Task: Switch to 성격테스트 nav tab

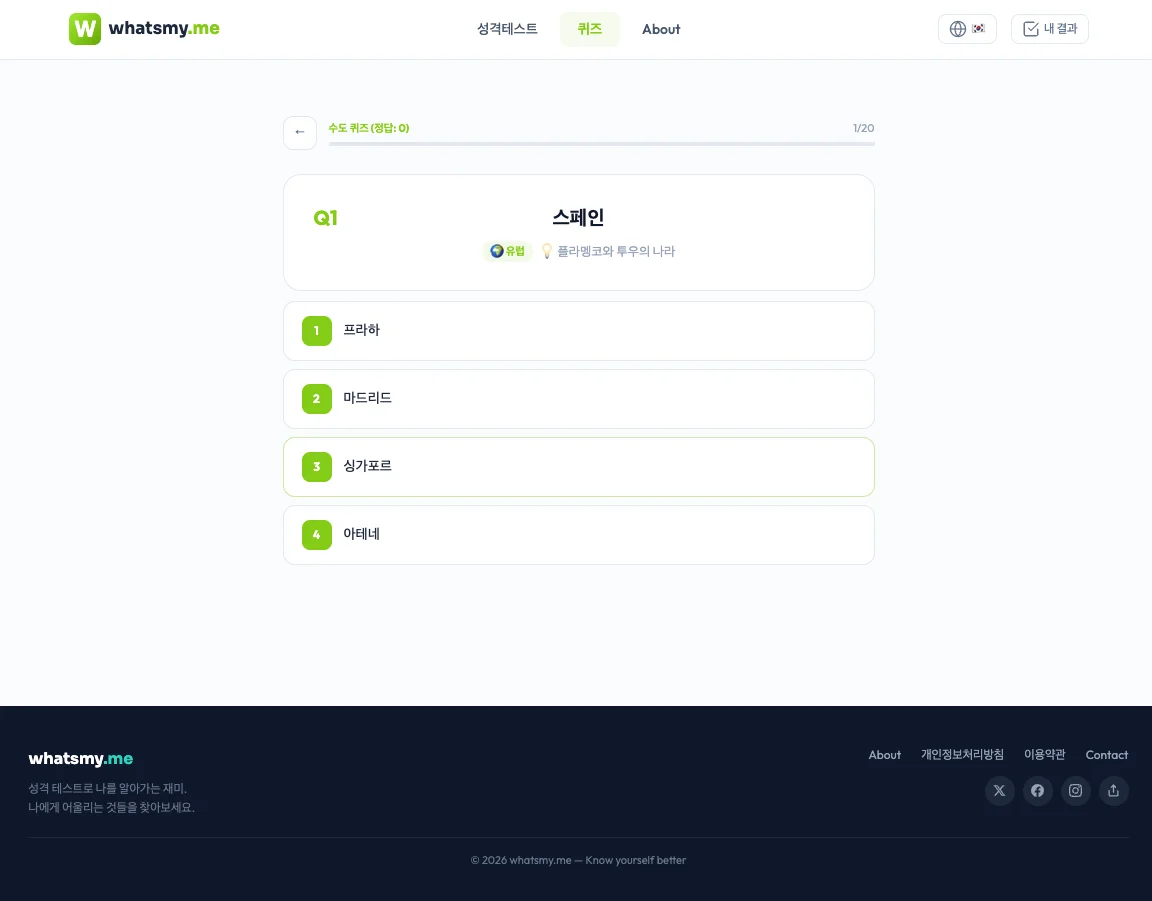Action: [507, 29]
